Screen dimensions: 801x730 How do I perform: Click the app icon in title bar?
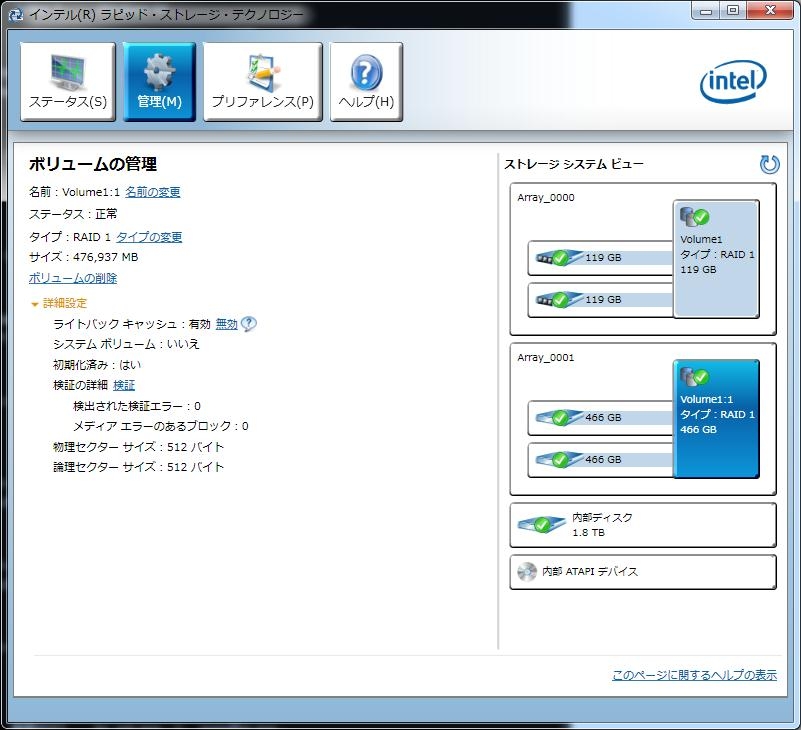(x=16, y=14)
